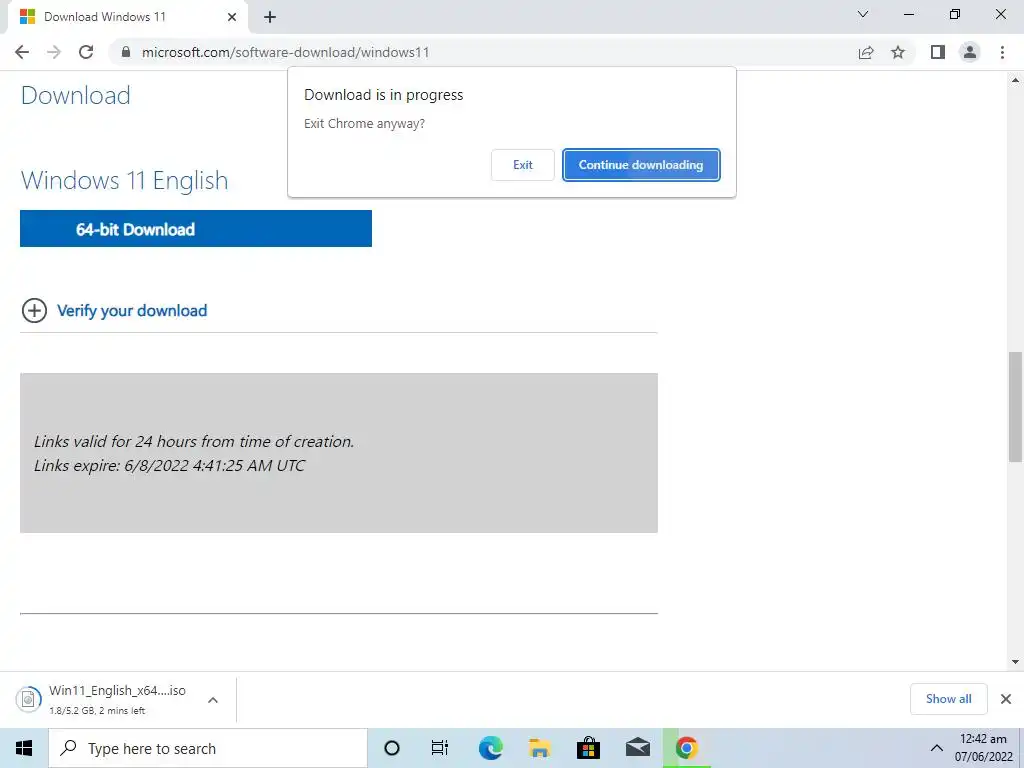Minimize the Chrome window
The height and width of the screenshot is (768, 1024).
pyautogui.click(x=909, y=14)
